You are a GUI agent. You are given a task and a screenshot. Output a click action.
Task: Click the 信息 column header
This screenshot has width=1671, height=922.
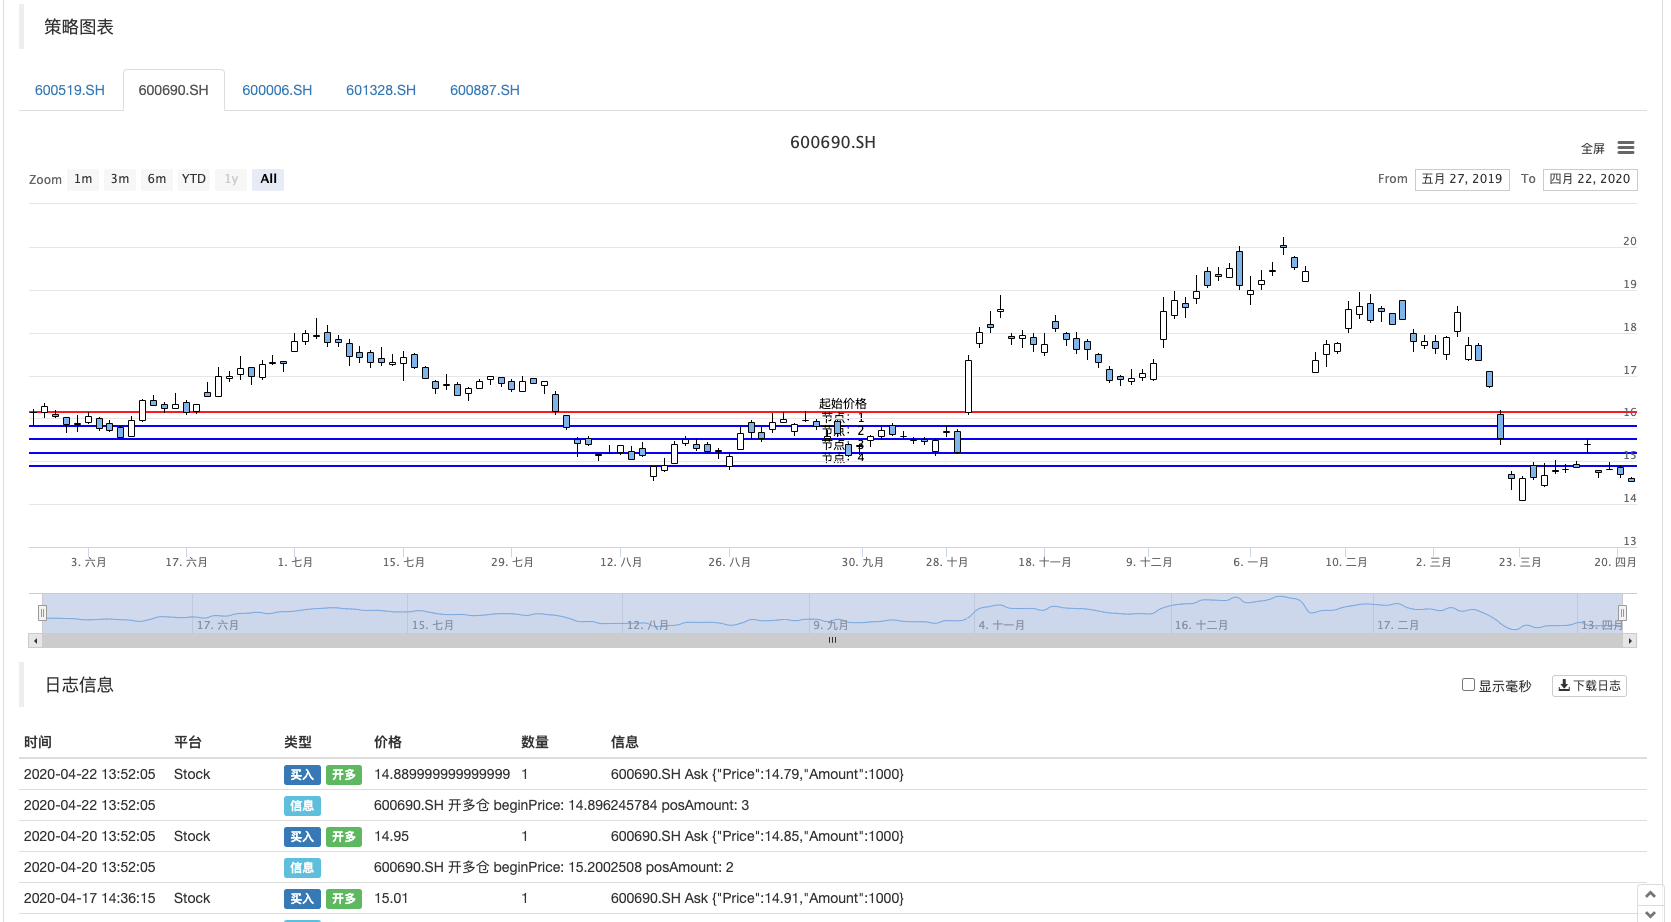click(625, 742)
